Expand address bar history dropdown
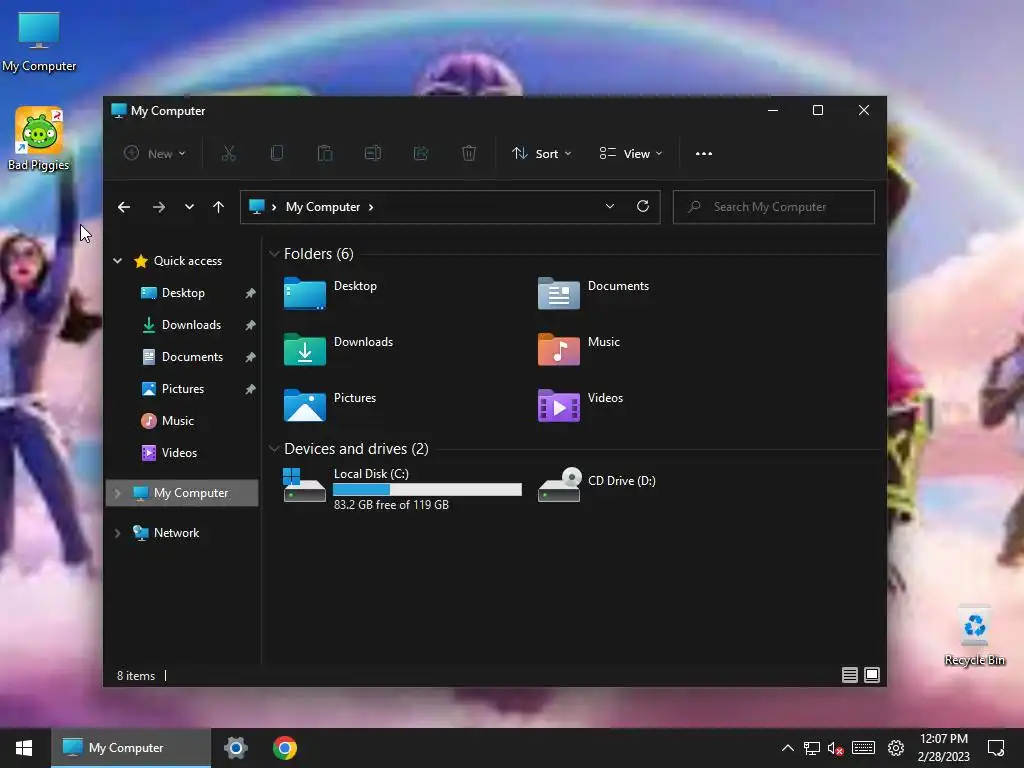 point(609,206)
